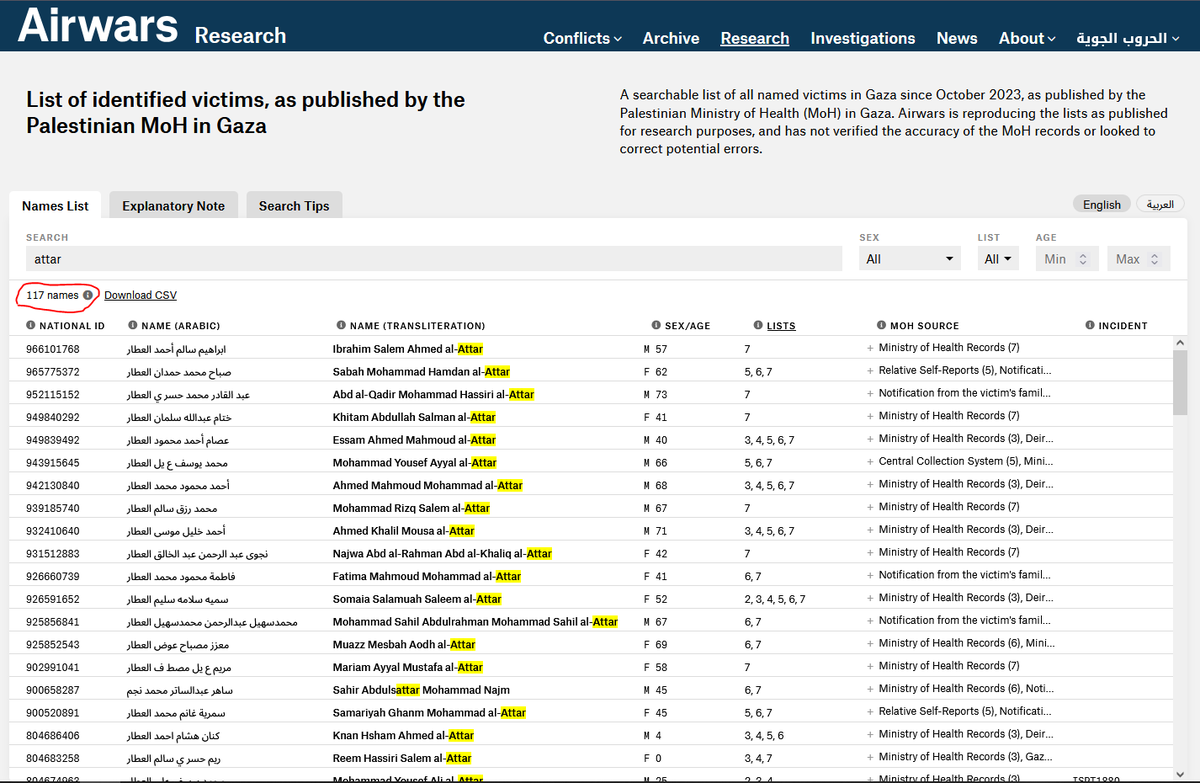Screen dimensions: 1200x783
Task: Select English language toggle
Action: click(x=1102, y=204)
